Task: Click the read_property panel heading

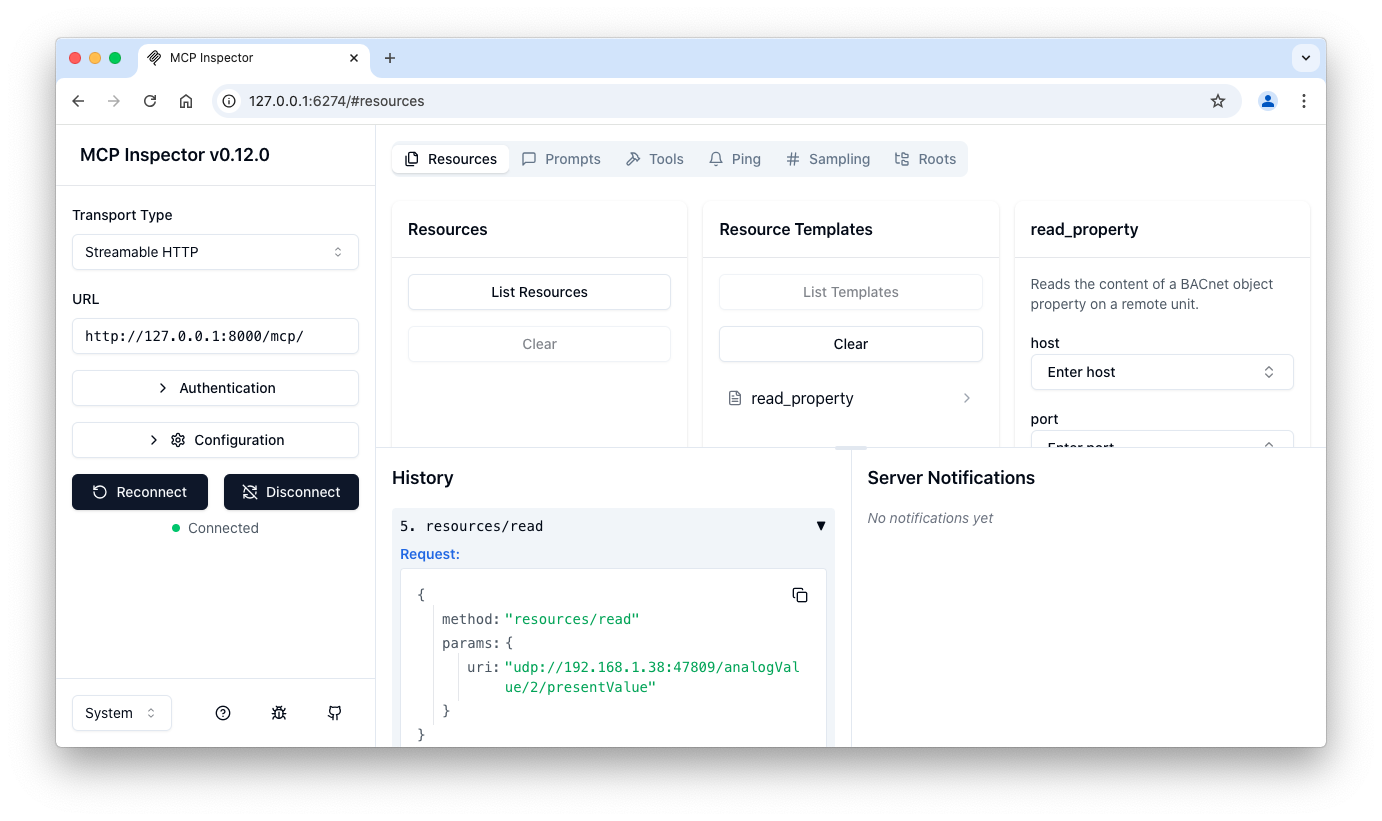Action: coord(1085,229)
